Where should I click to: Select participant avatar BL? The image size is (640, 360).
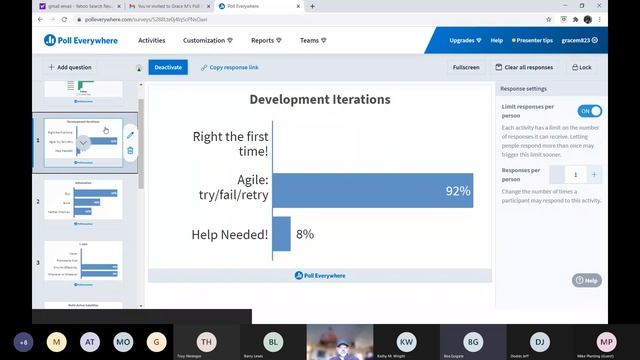click(x=273, y=342)
